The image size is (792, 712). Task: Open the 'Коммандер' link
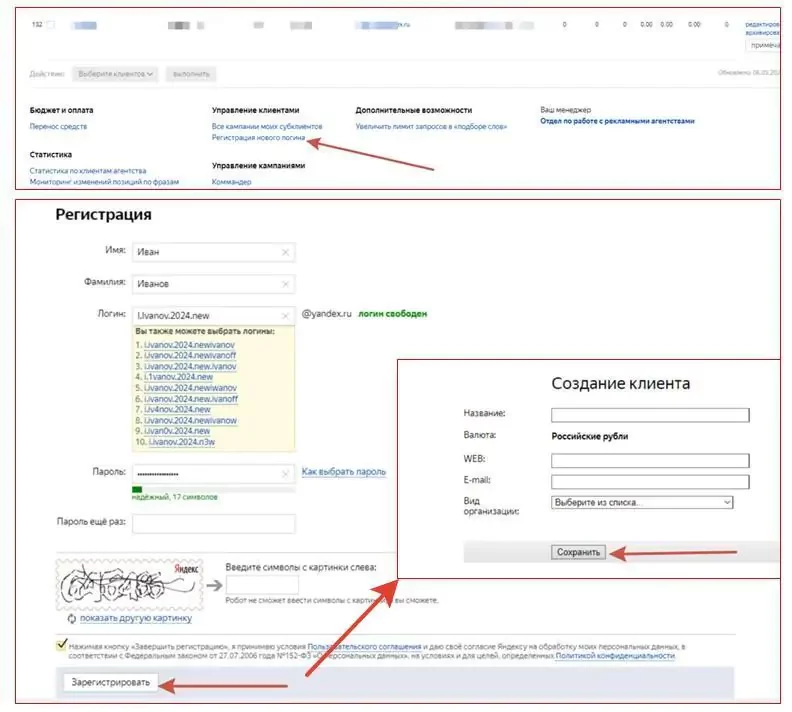(231, 182)
